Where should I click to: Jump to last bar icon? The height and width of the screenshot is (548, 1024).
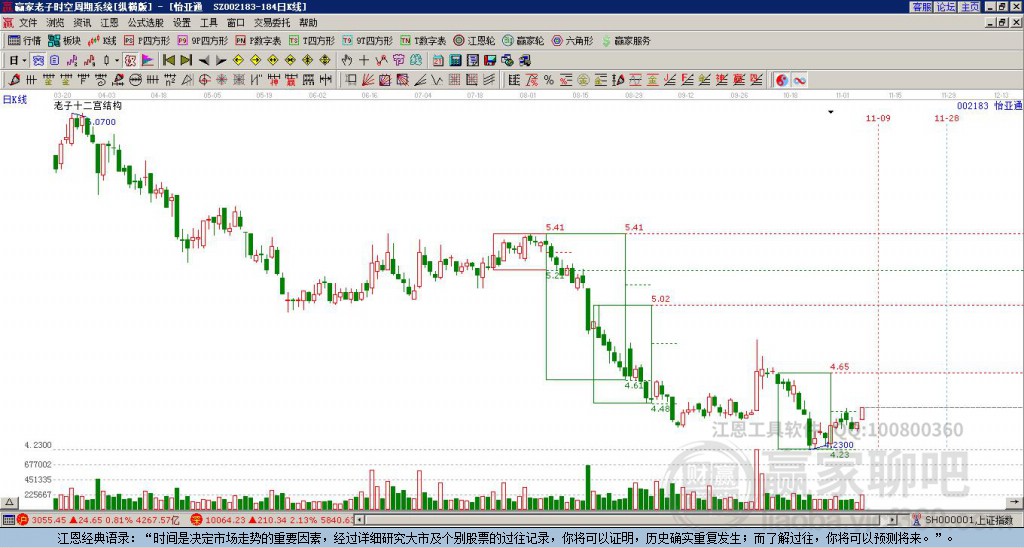point(186,61)
